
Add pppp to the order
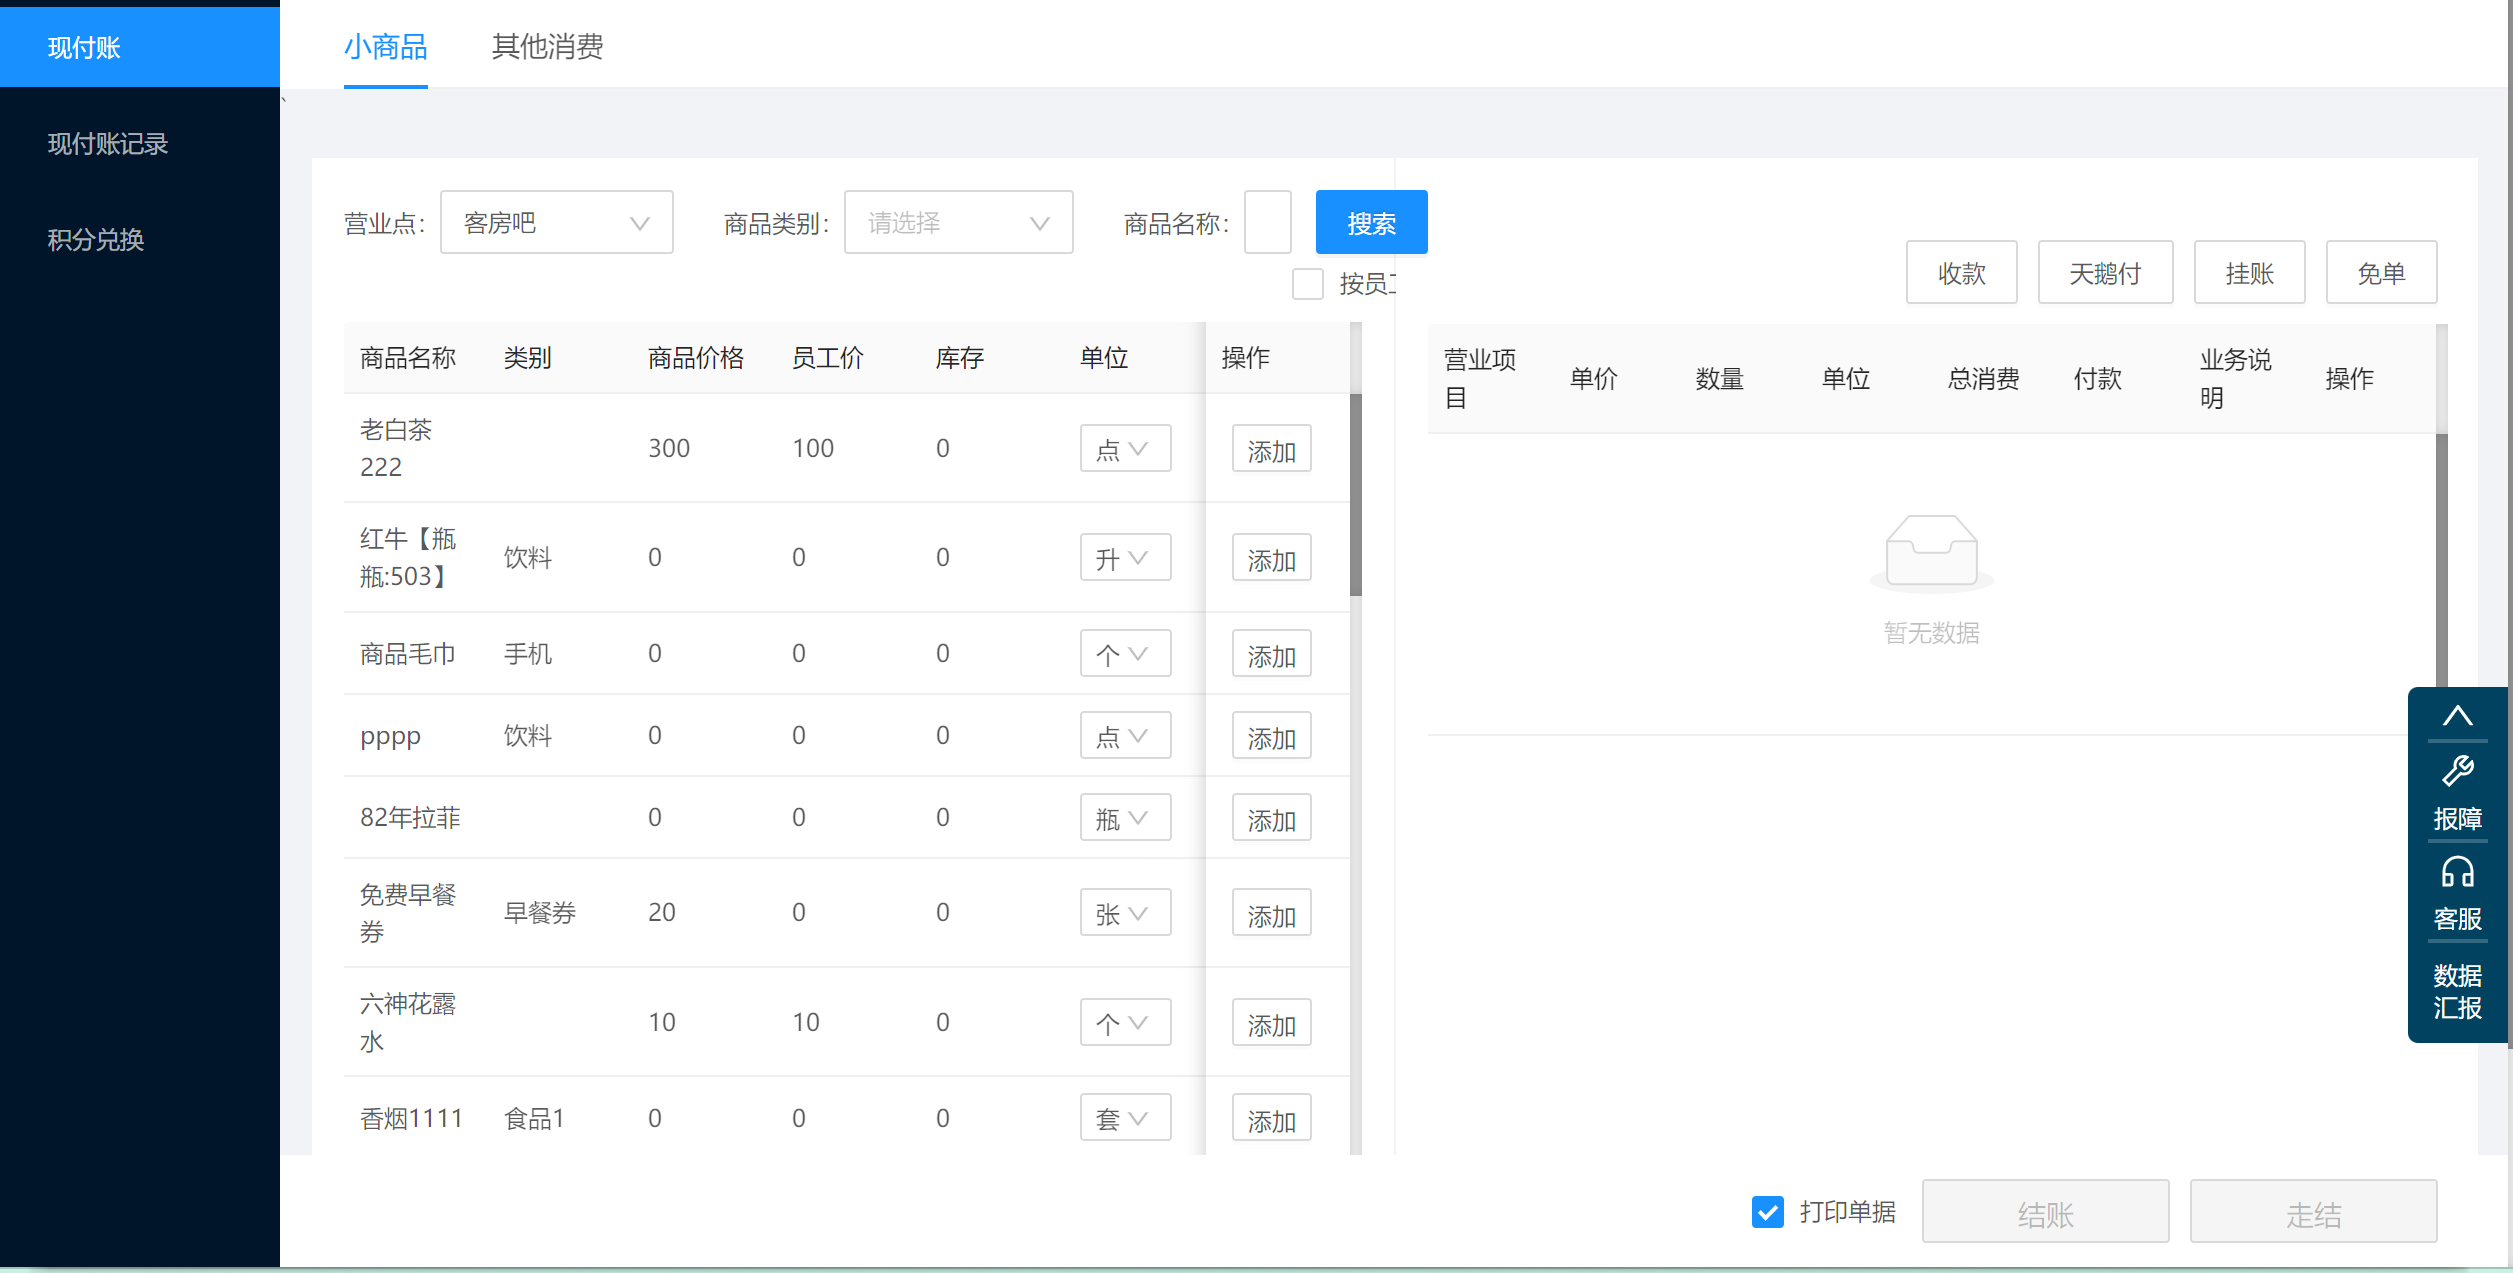click(x=1271, y=736)
